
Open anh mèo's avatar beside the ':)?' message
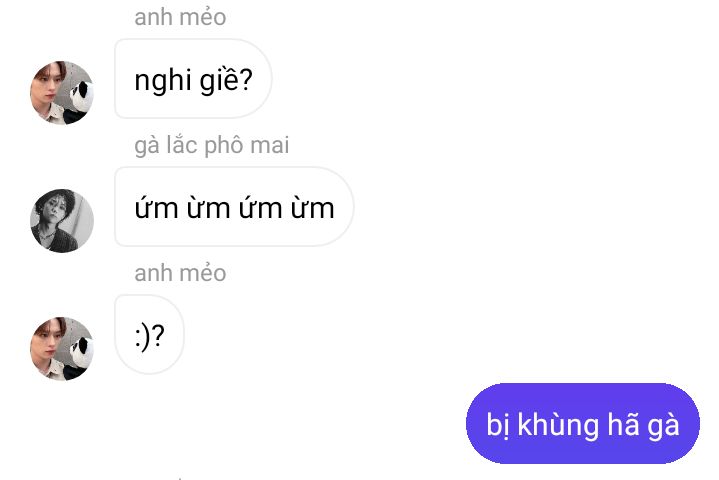click(62, 348)
